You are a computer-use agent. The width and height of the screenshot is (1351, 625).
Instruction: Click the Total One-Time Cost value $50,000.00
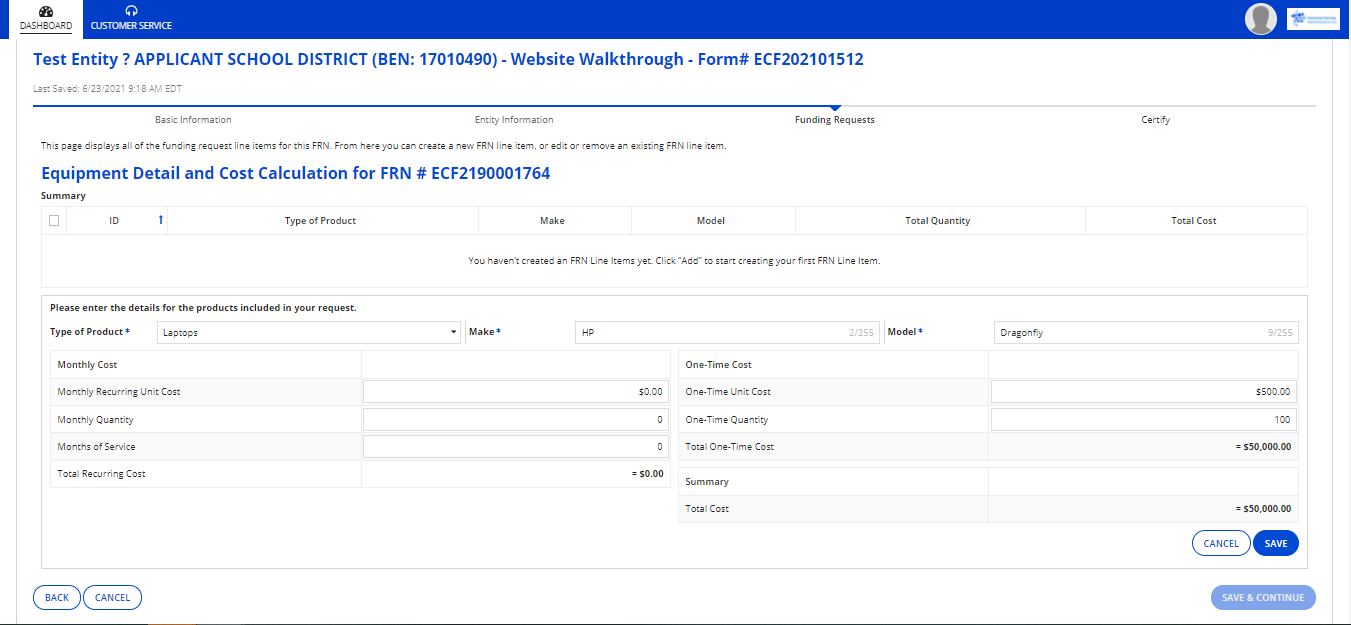point(1263,447)
